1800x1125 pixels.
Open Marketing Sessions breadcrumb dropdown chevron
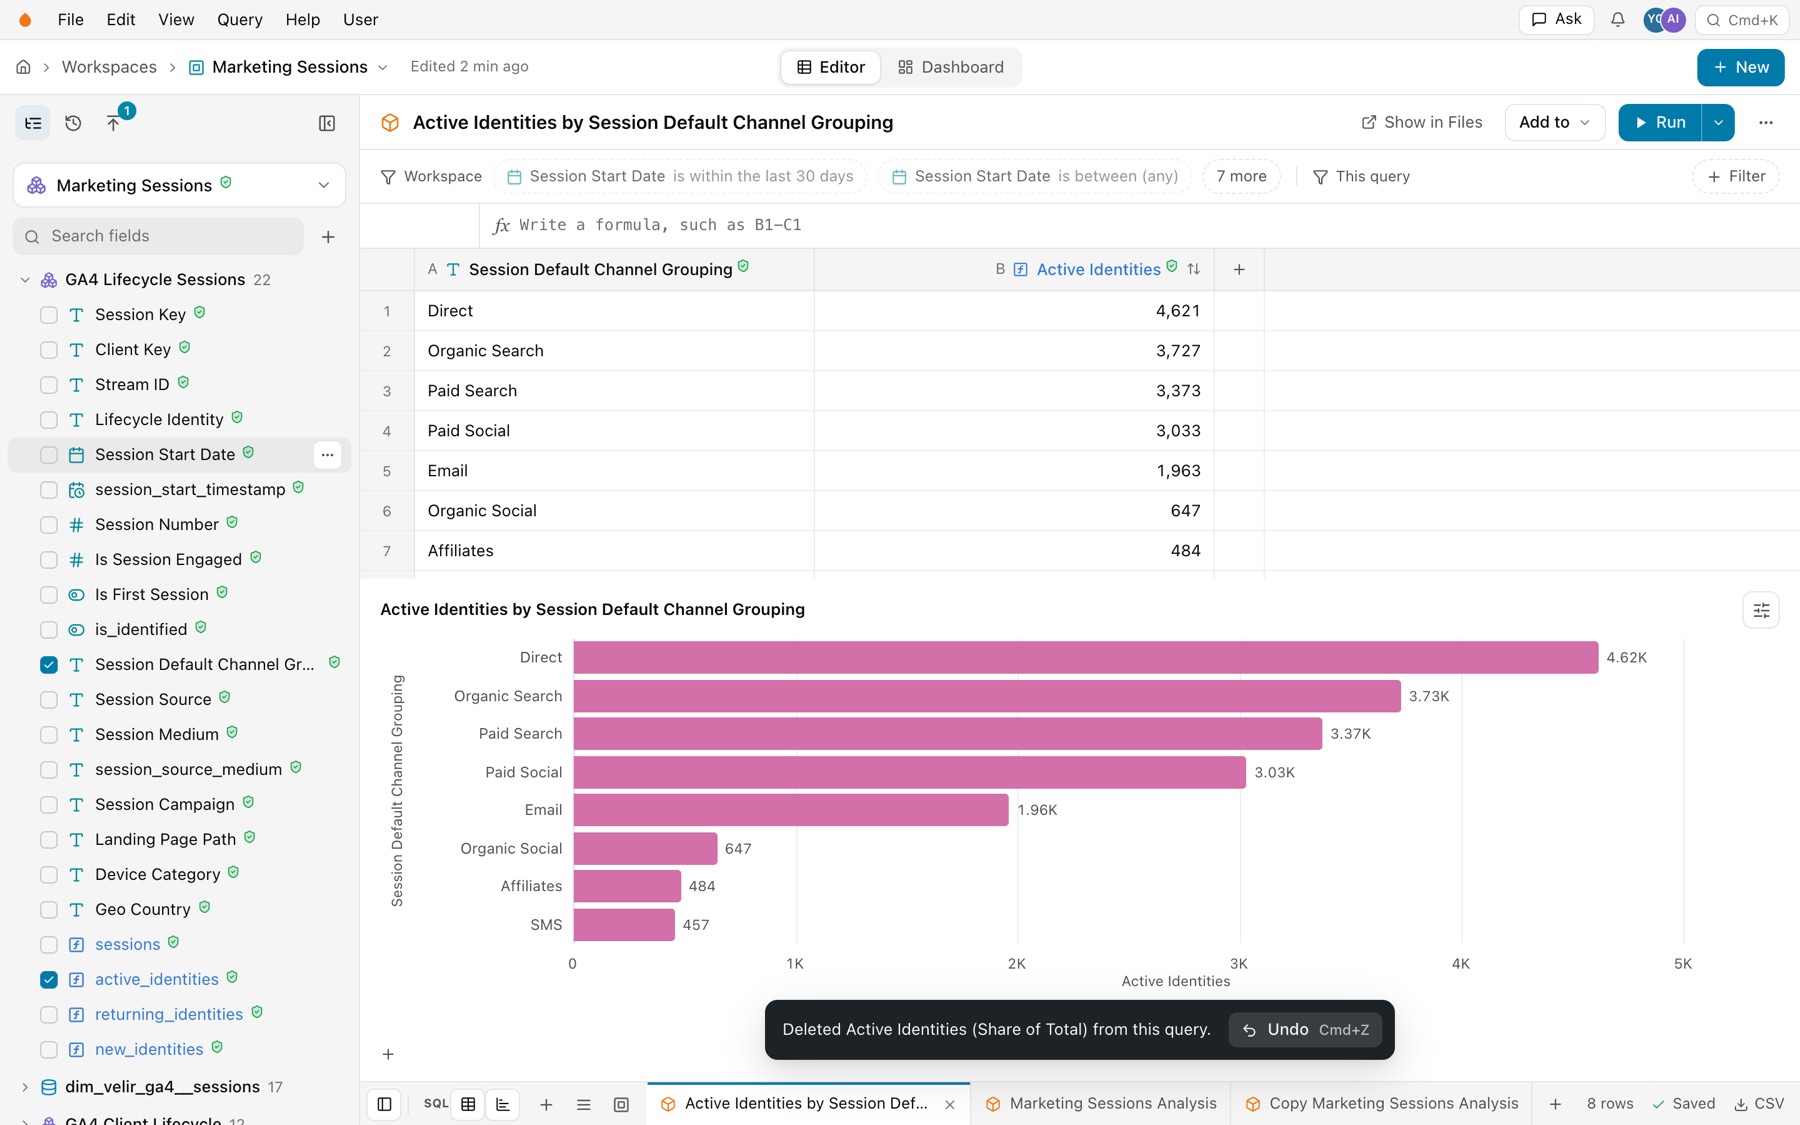coord(382,68)
